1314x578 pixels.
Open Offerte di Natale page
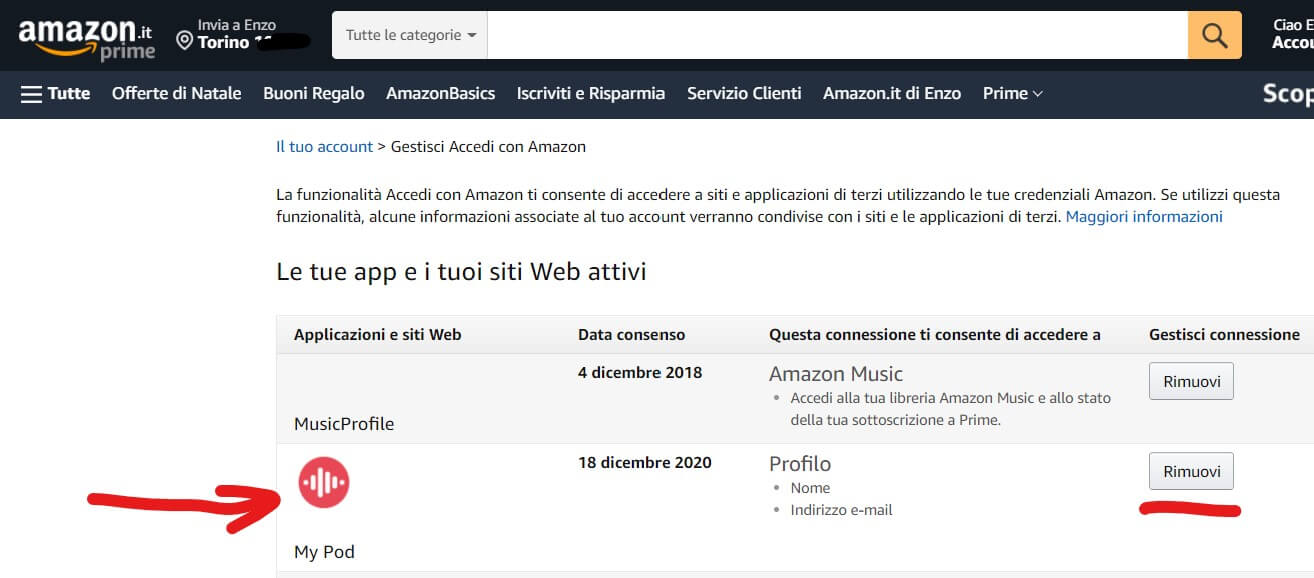(176, 93)
